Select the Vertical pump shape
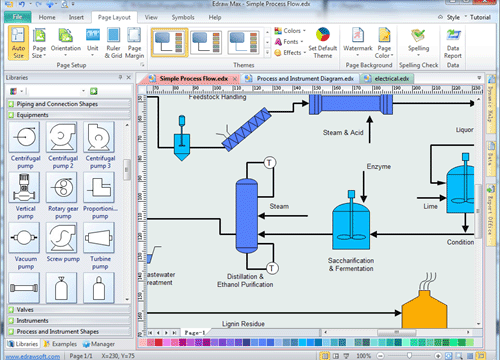500x360 pixels. click(25, 196)
